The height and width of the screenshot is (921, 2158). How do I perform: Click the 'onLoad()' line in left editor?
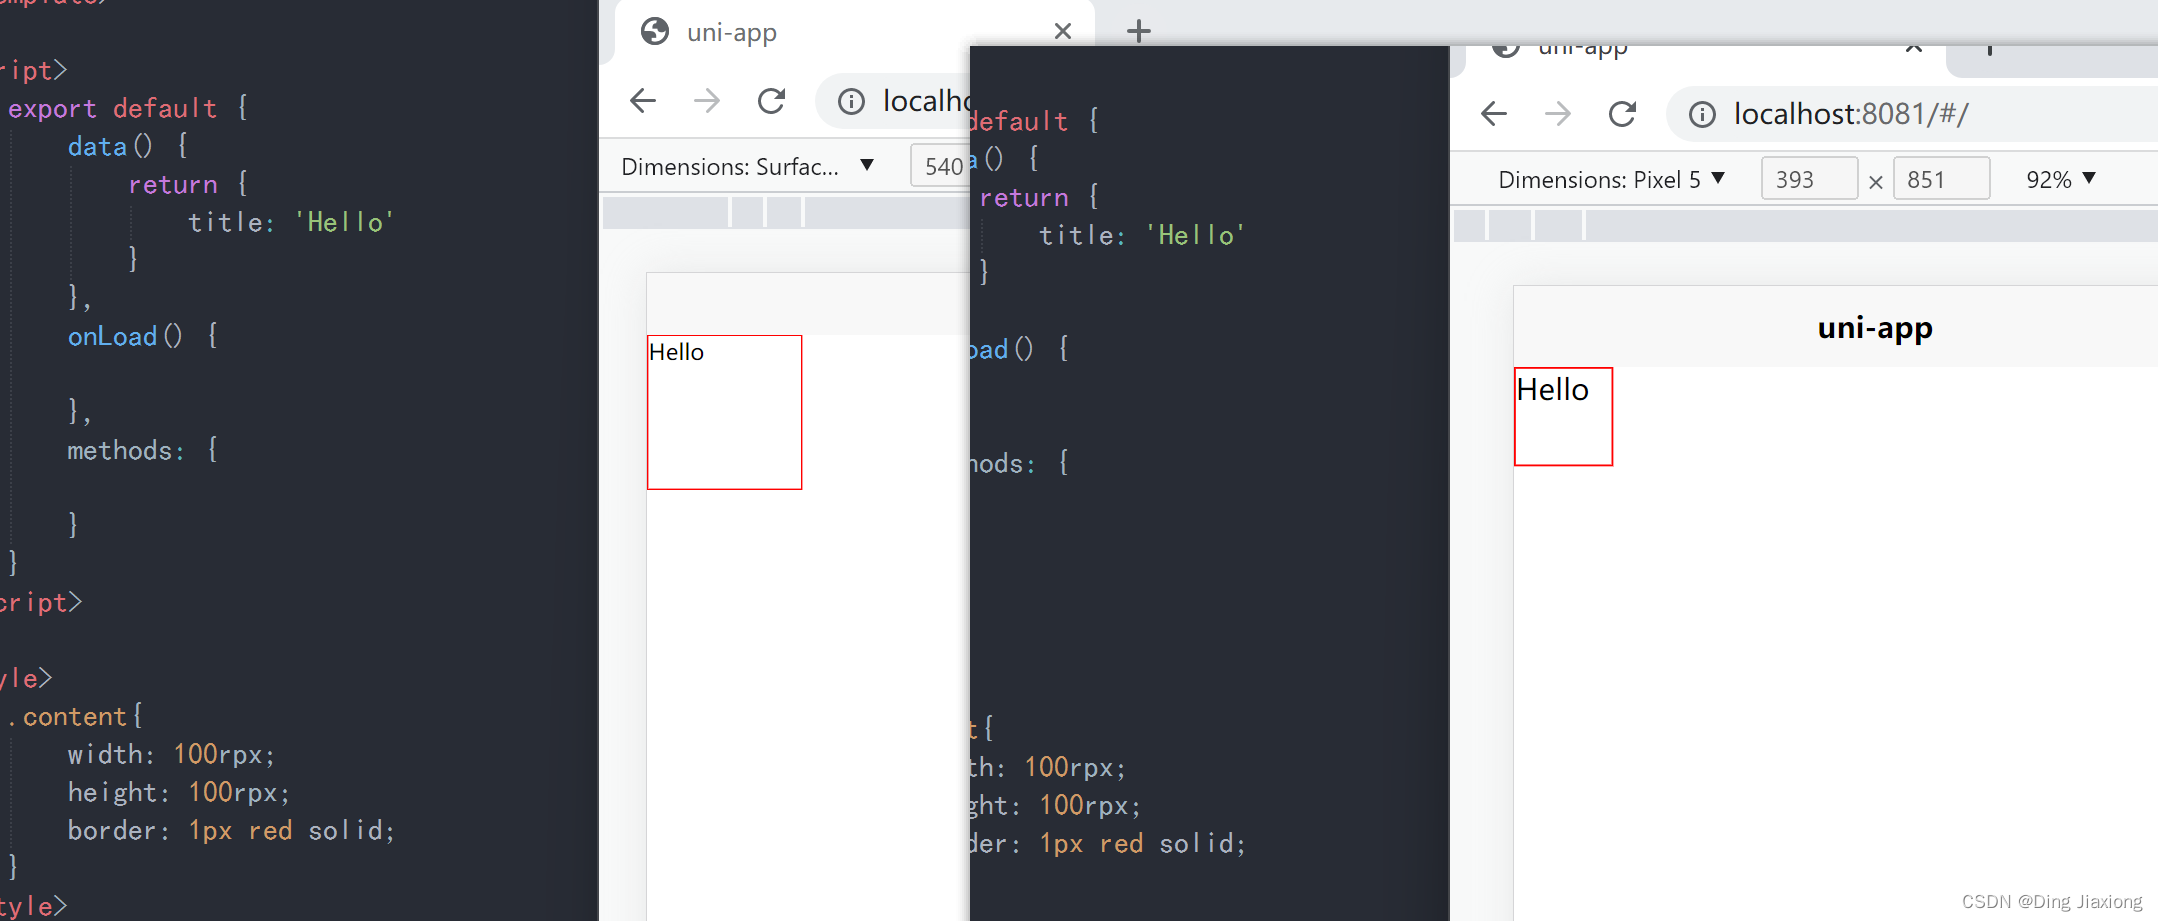tap(142, 336)
